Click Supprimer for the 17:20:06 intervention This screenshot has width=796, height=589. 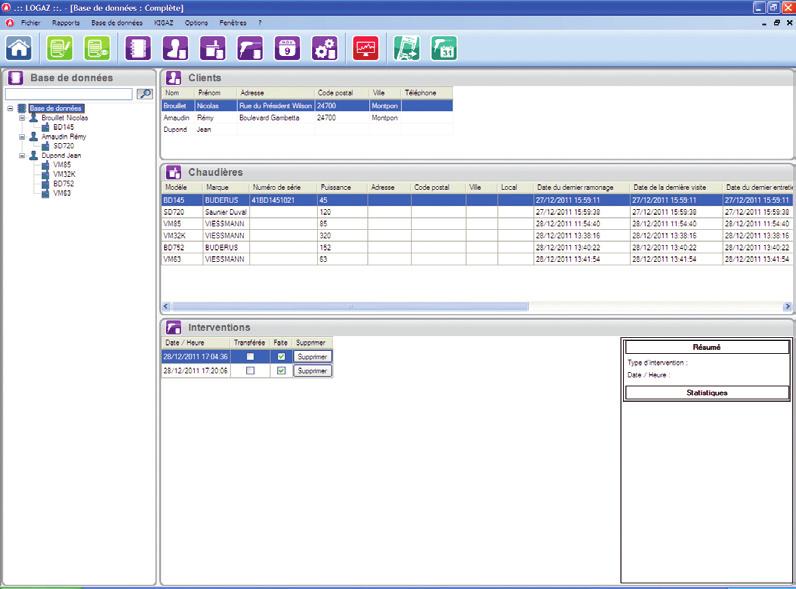point(312,371)
